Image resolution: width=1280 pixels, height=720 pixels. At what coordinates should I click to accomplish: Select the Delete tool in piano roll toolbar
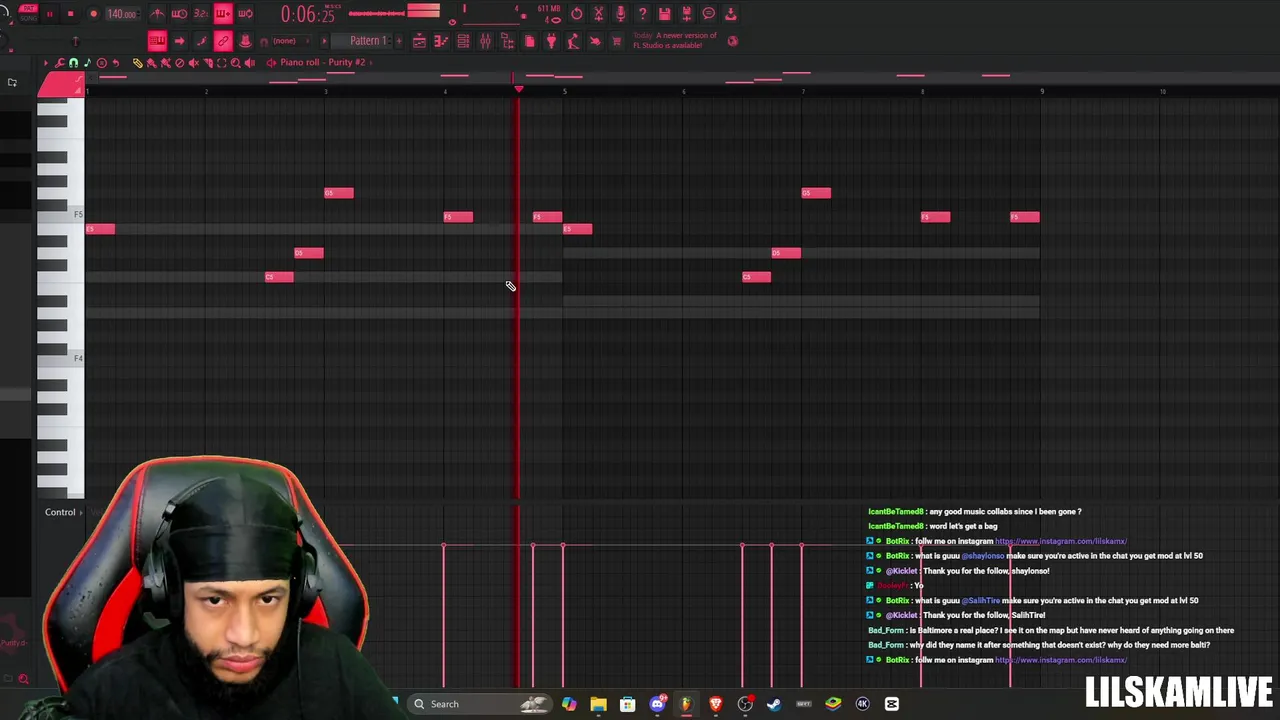click(180, 62)
